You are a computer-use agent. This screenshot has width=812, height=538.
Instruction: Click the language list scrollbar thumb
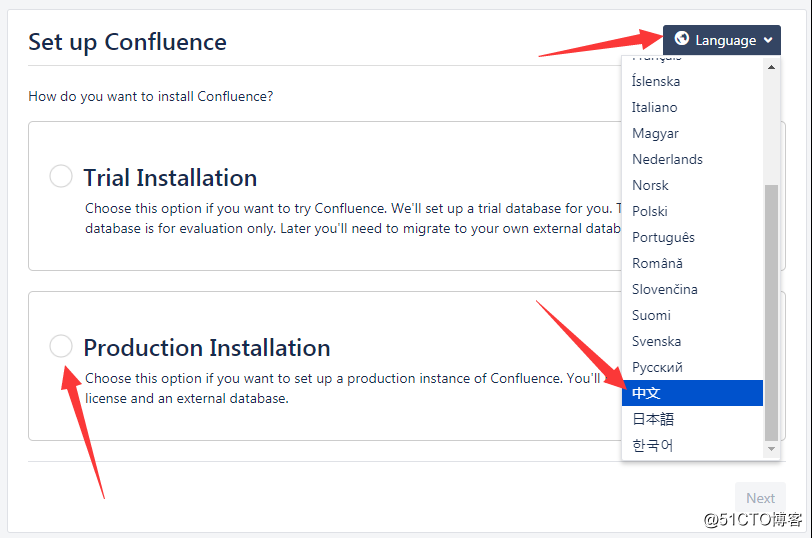point(771,312)
